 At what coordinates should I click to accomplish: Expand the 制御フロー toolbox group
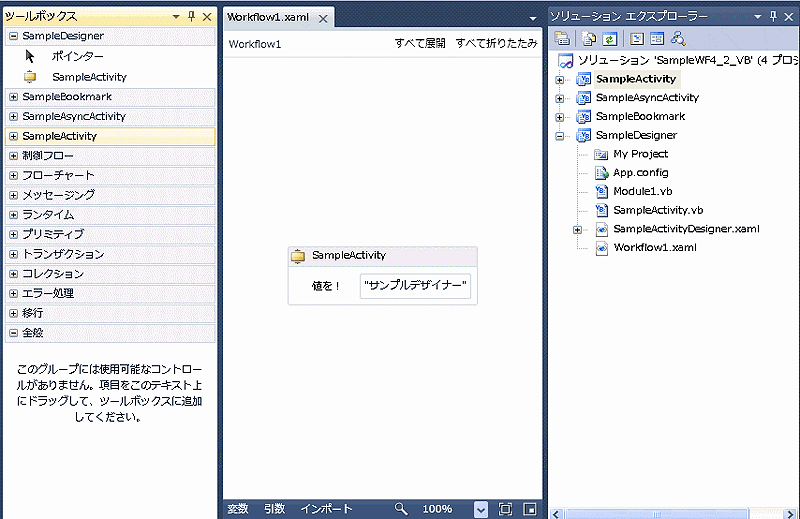14,156
